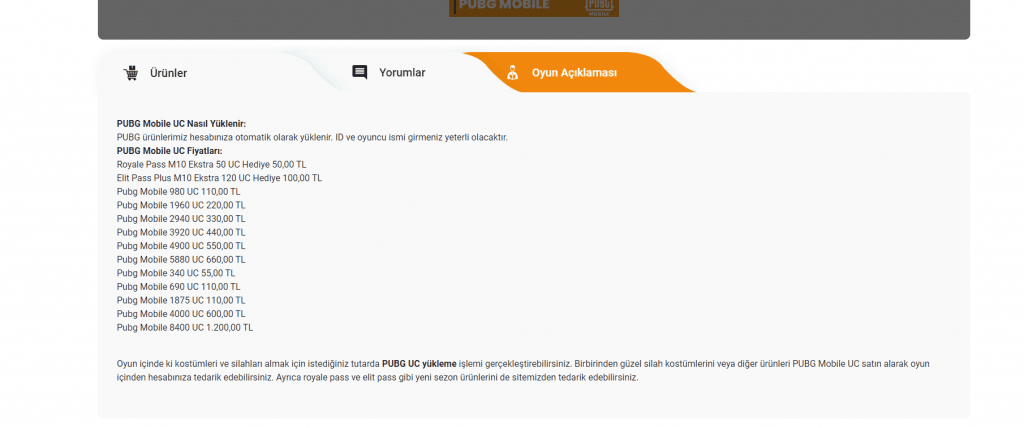Image resolution: width=1024 pixels, height=428 pixels.
Task: Click the Pubg Mobile 4900 UC line
Action: click(180, 245)
